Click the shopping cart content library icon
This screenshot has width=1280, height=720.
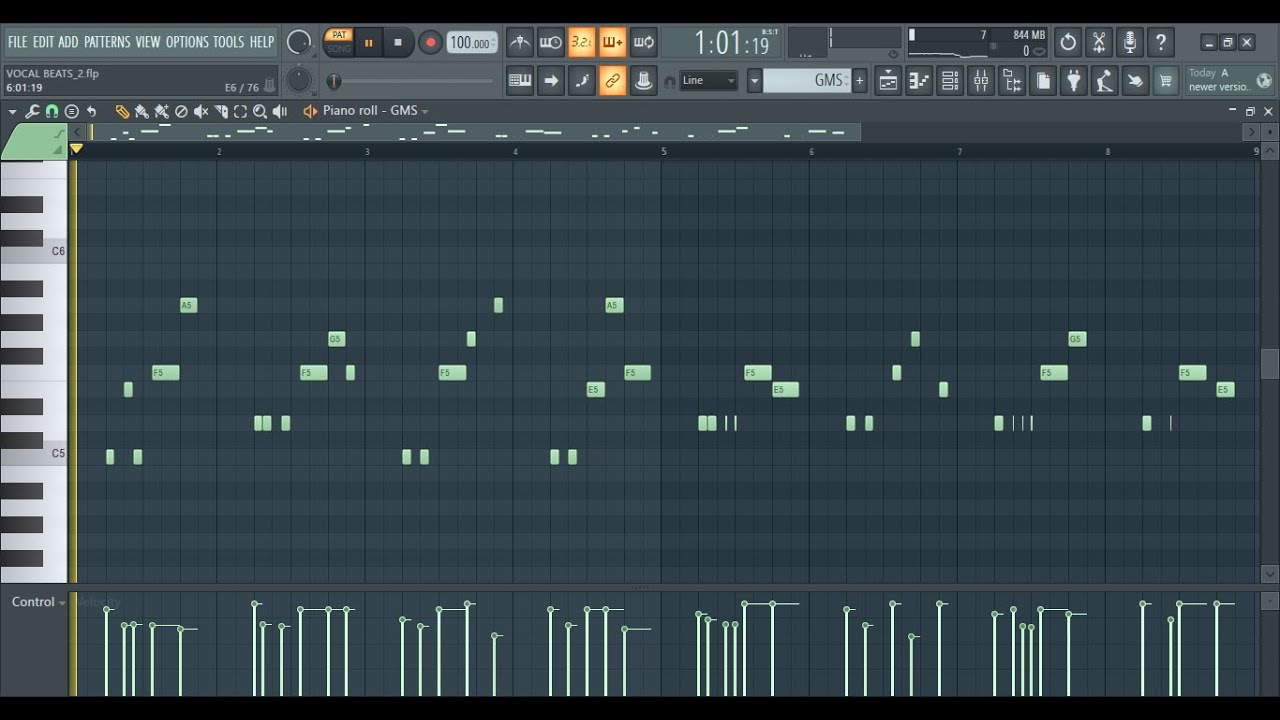pyautogui.click(x=1166, y=81)
